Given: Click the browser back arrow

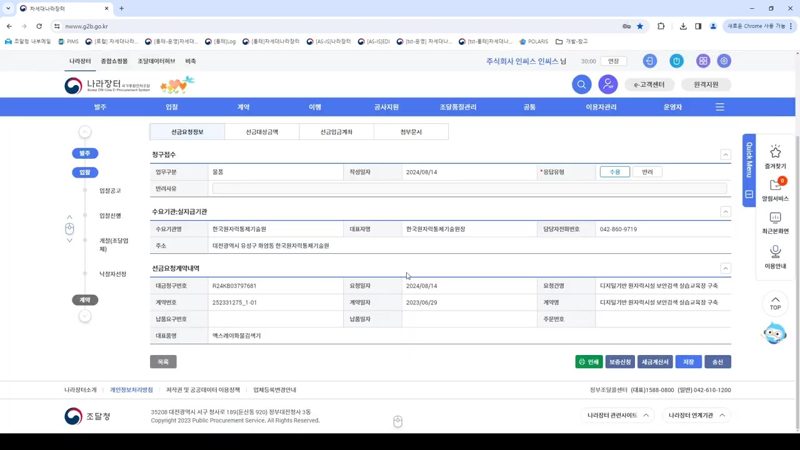Looking at the screenshot, I should 9,26.
